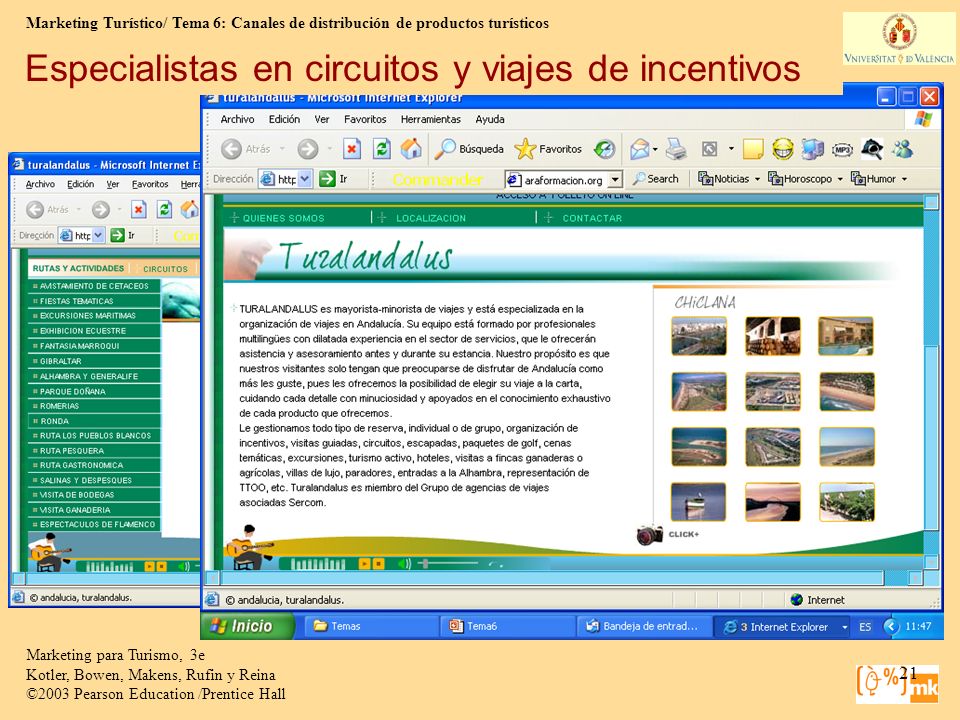Open ALHAMBRA Y GENERALIFE in background window
Screen dimensions: 960x720
(94, 376)
